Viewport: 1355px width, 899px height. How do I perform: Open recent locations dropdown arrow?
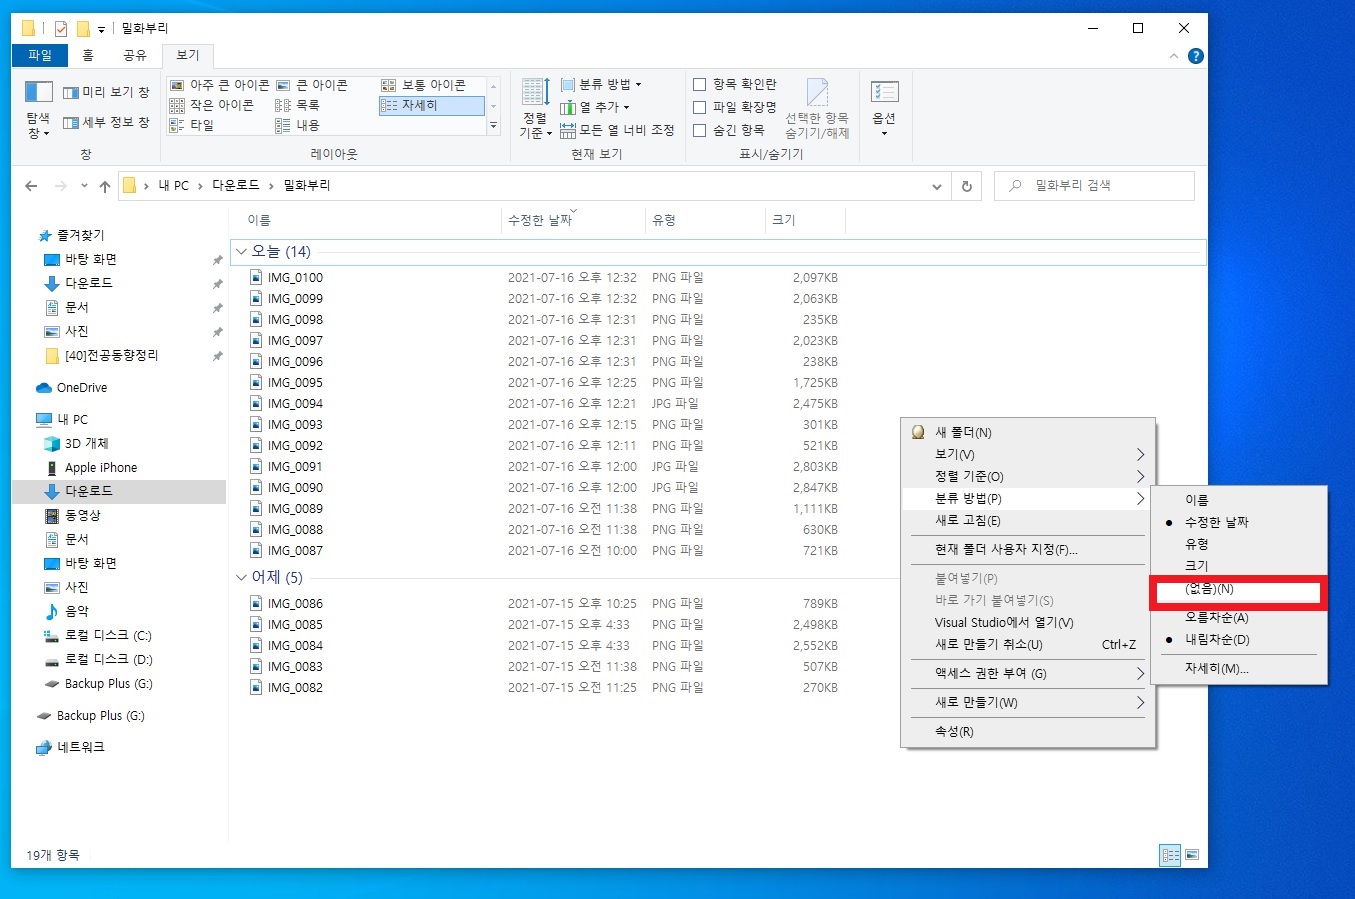point(84,186)
